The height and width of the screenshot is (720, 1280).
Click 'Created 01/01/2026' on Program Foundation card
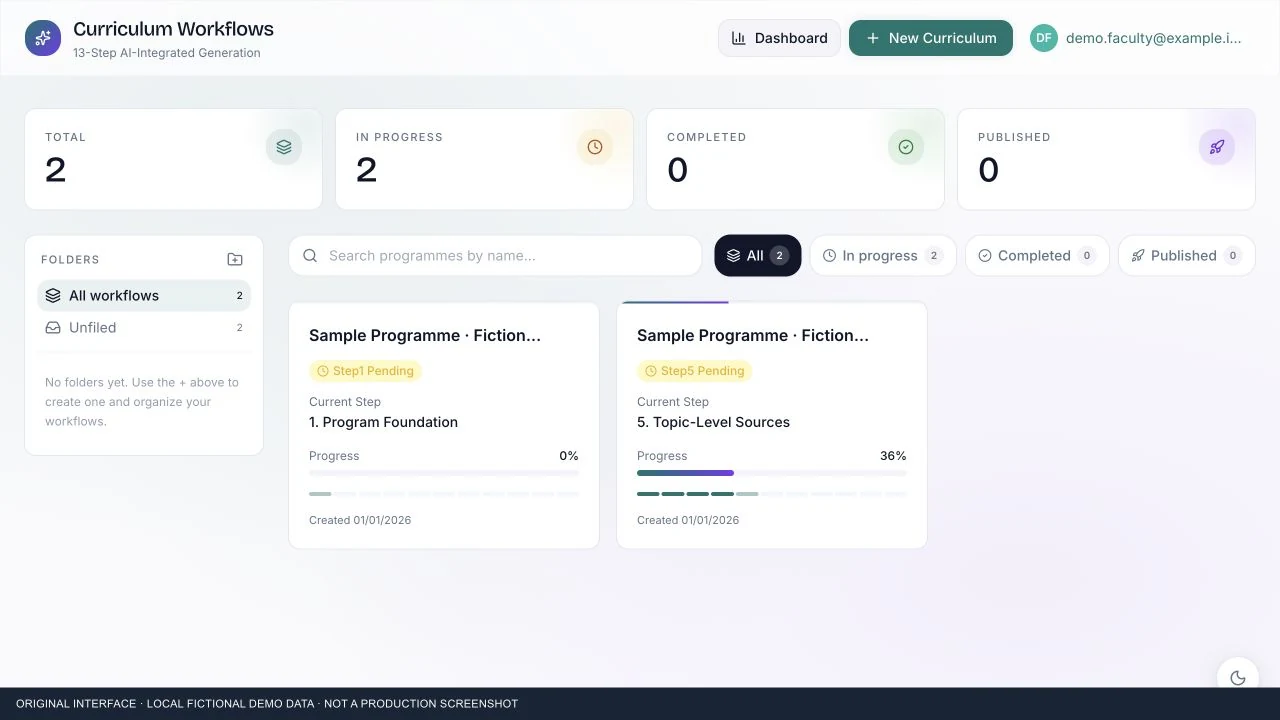(x=360, y=520)
